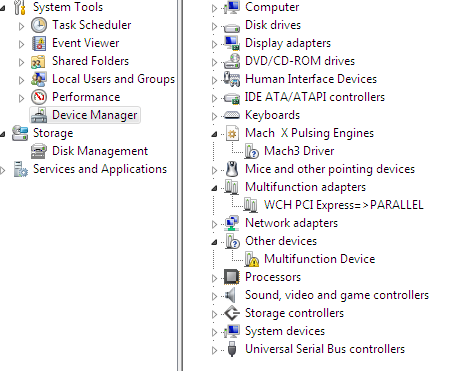Image resolution: width=451 pixels, height=371 pixels.
Task: Expand the Performance node
Action: [x=21, y=98]
